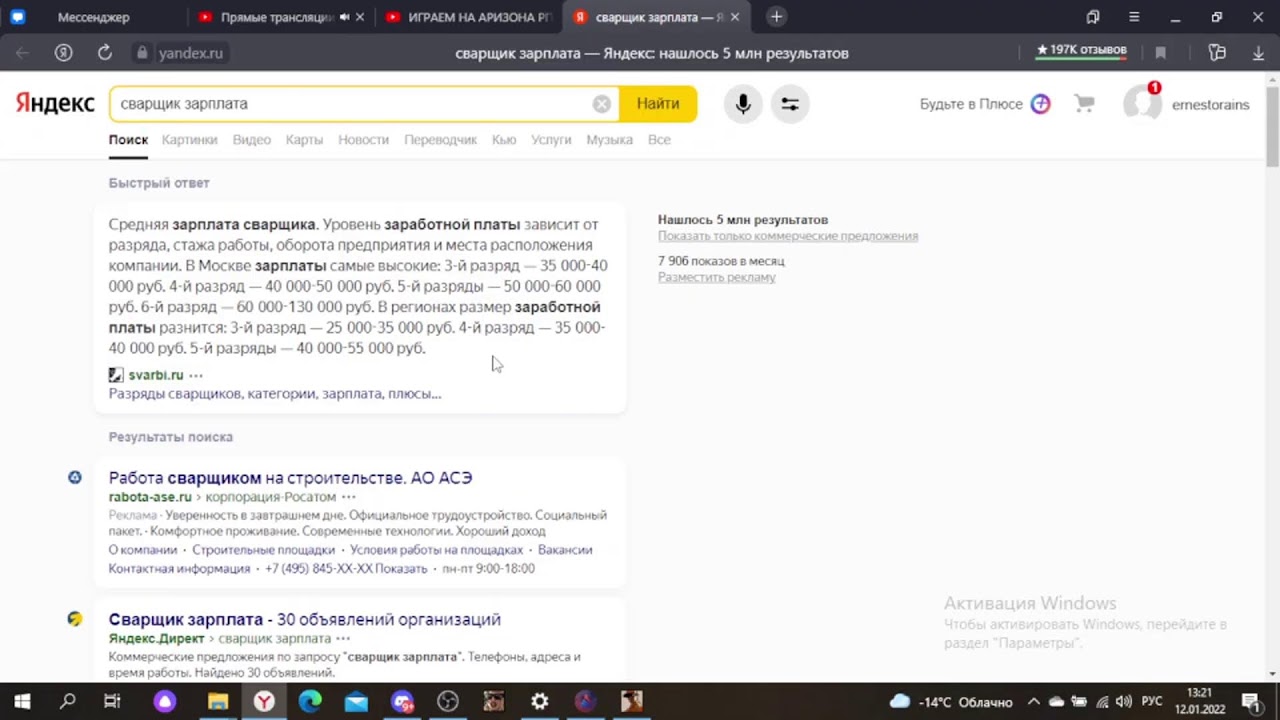The image size is (1280, 720).
Task: Open the Yandex home button in toolbar
Action: (x=63, y=53)
